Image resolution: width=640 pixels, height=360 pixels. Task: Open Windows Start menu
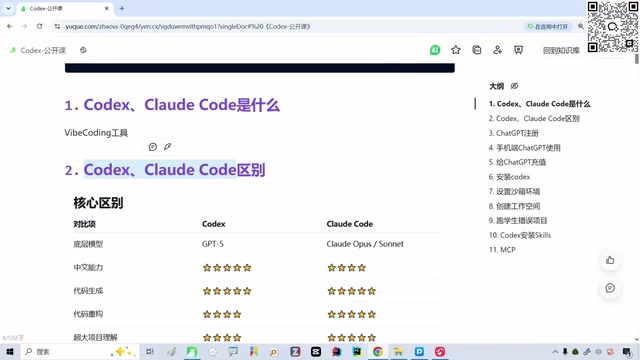coord(10,351)
